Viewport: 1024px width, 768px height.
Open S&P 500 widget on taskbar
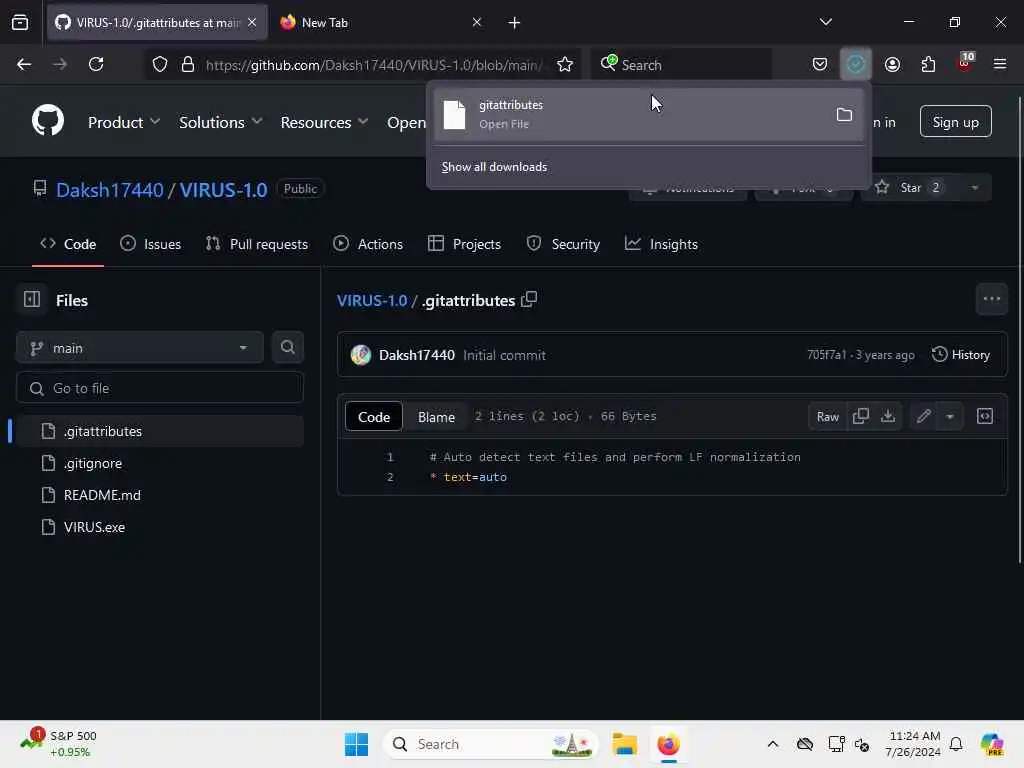[x=59, y=743]
